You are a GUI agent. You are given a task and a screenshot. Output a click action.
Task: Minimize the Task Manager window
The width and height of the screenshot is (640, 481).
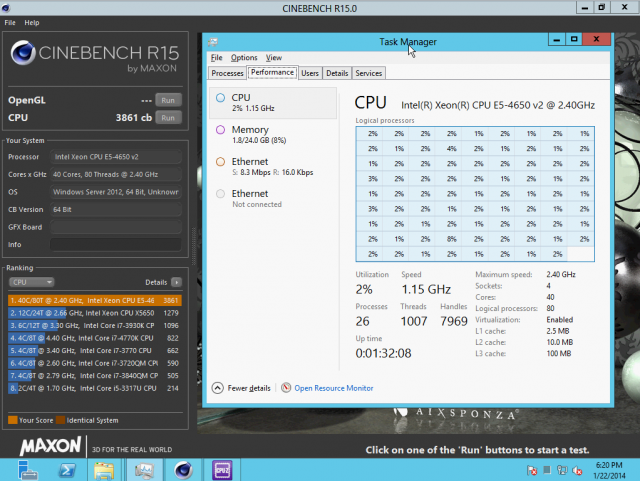pos(556,39)
